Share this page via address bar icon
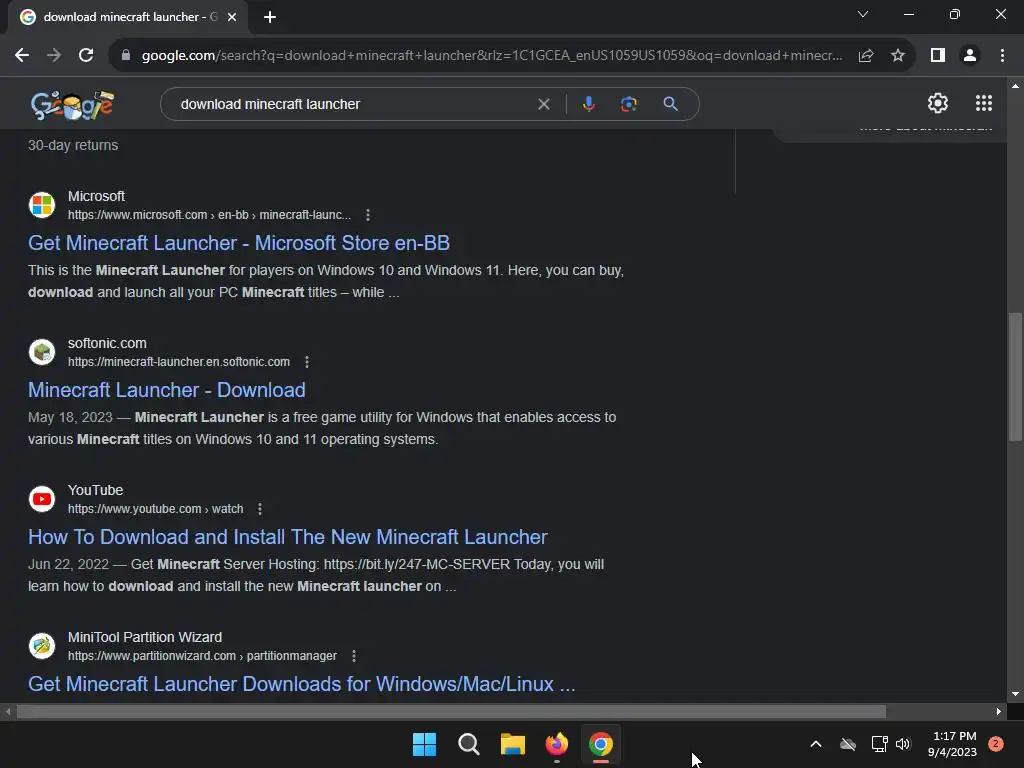1024x768 pixels. (x=866, y=56)
